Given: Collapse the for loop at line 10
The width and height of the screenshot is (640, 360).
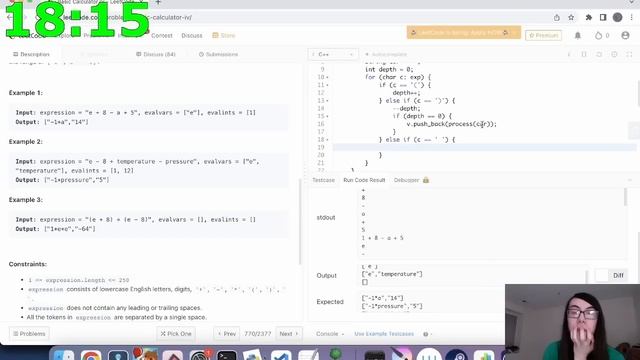Looking at the screenshot, I should click(x=327, y=77).
